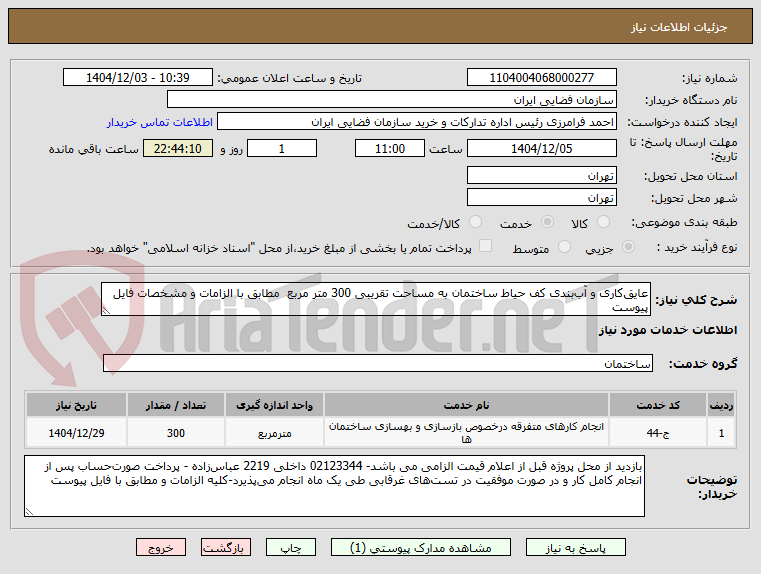Click the کد خدمت column header
The image size is (761, 574).
click(658, 405)
